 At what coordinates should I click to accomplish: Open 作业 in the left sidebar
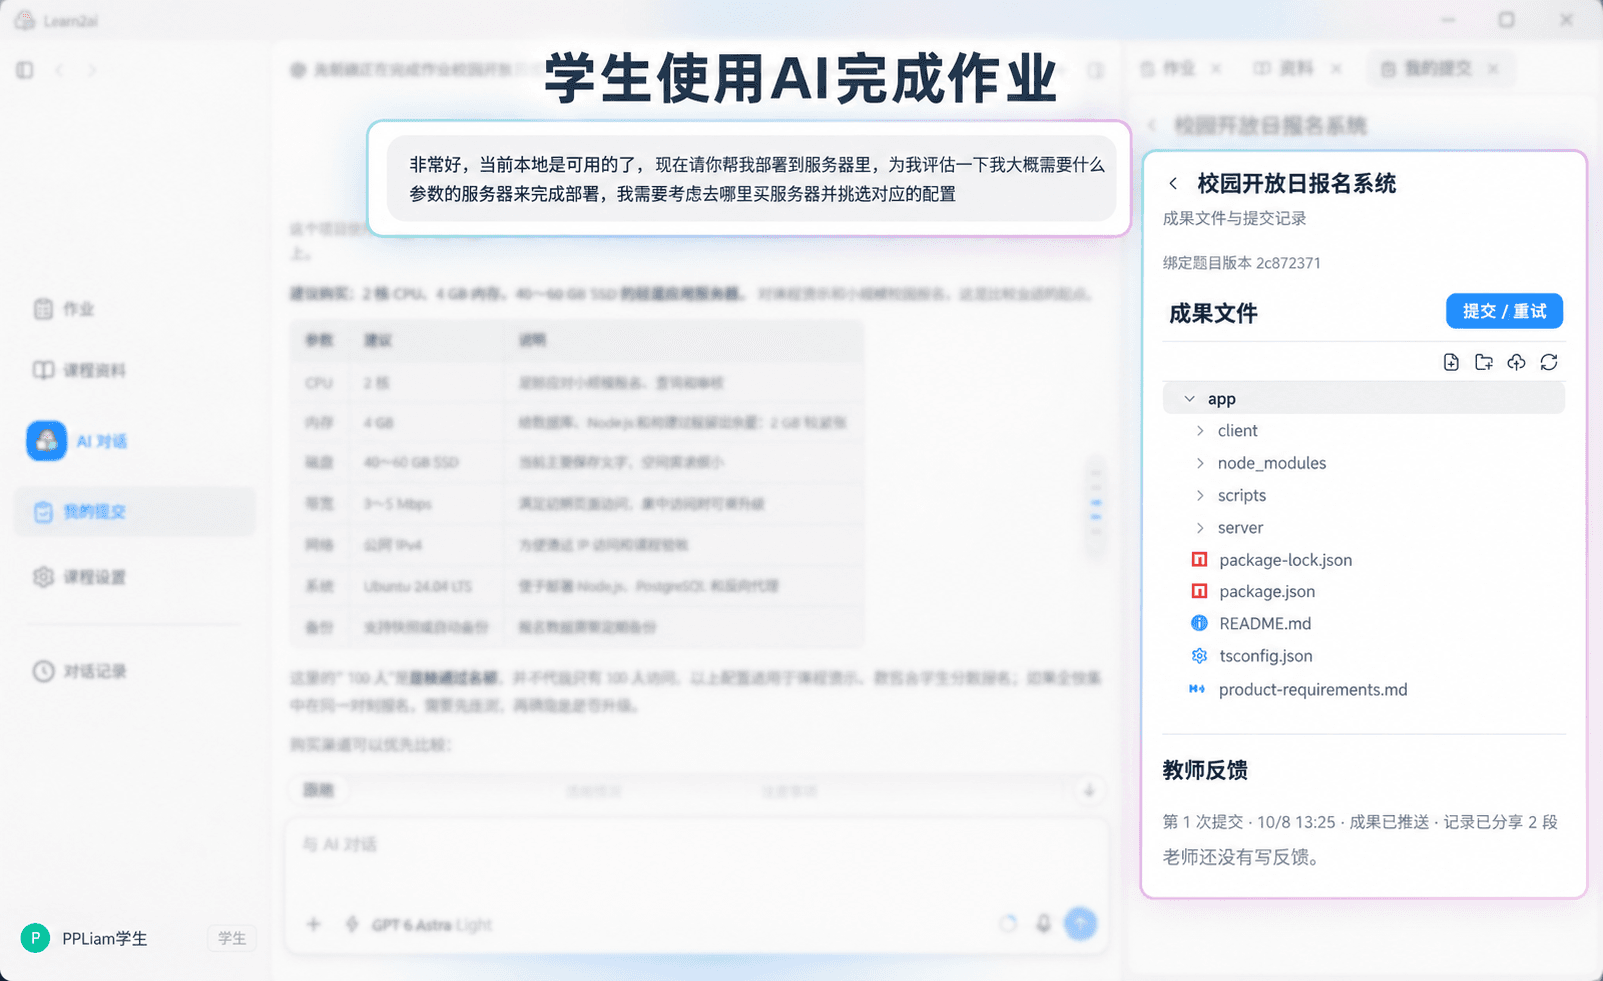[x=64, y=309]
